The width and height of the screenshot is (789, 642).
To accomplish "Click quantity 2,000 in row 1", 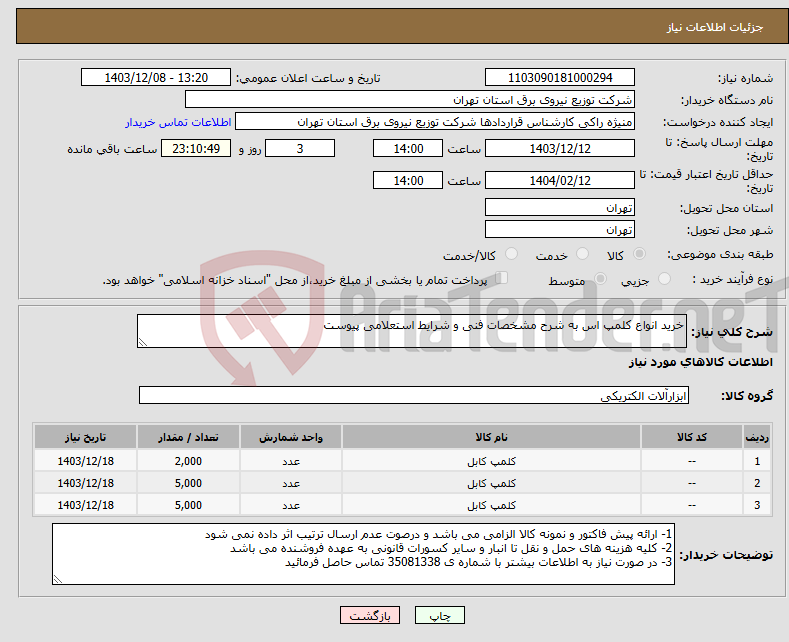I will 188,461.
